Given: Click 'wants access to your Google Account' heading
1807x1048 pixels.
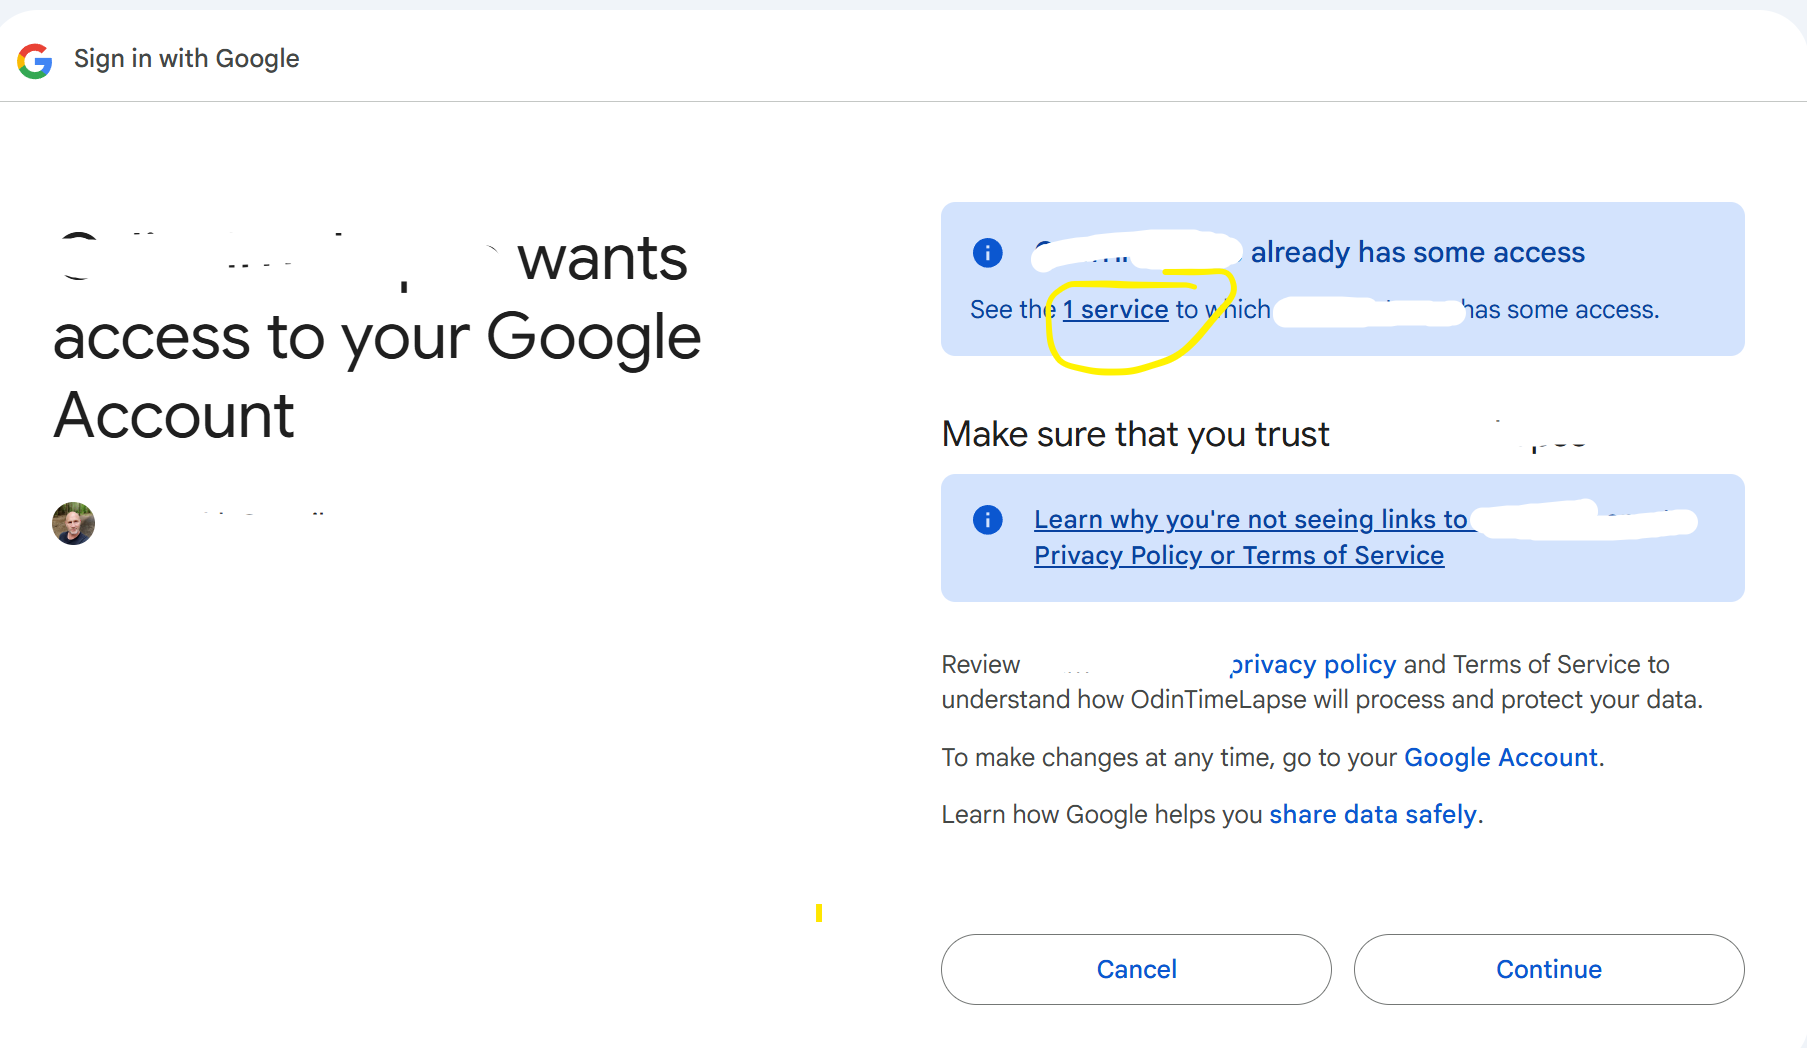Looking at the screenshot, I should pyautogui.click(x=376, y=337).
